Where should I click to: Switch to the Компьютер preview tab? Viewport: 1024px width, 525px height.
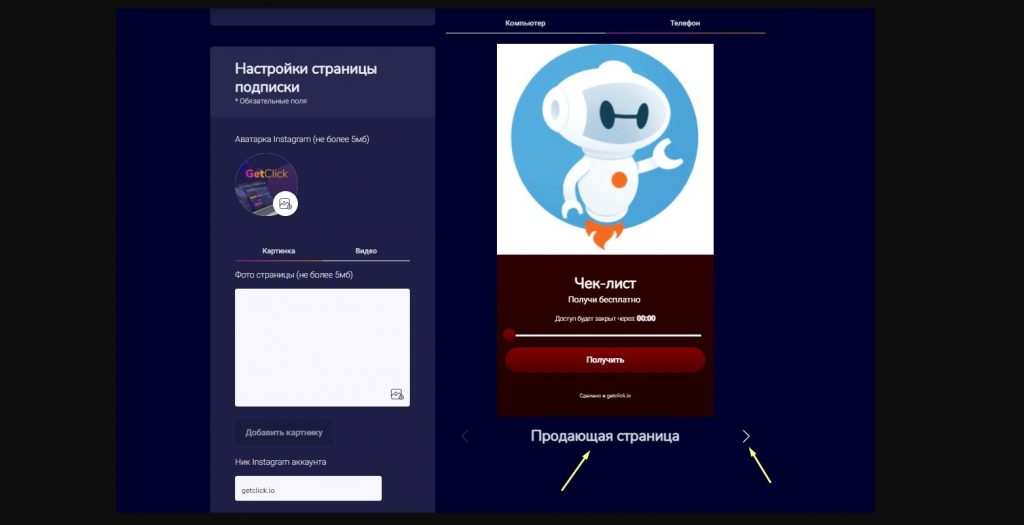pos(525,23)
